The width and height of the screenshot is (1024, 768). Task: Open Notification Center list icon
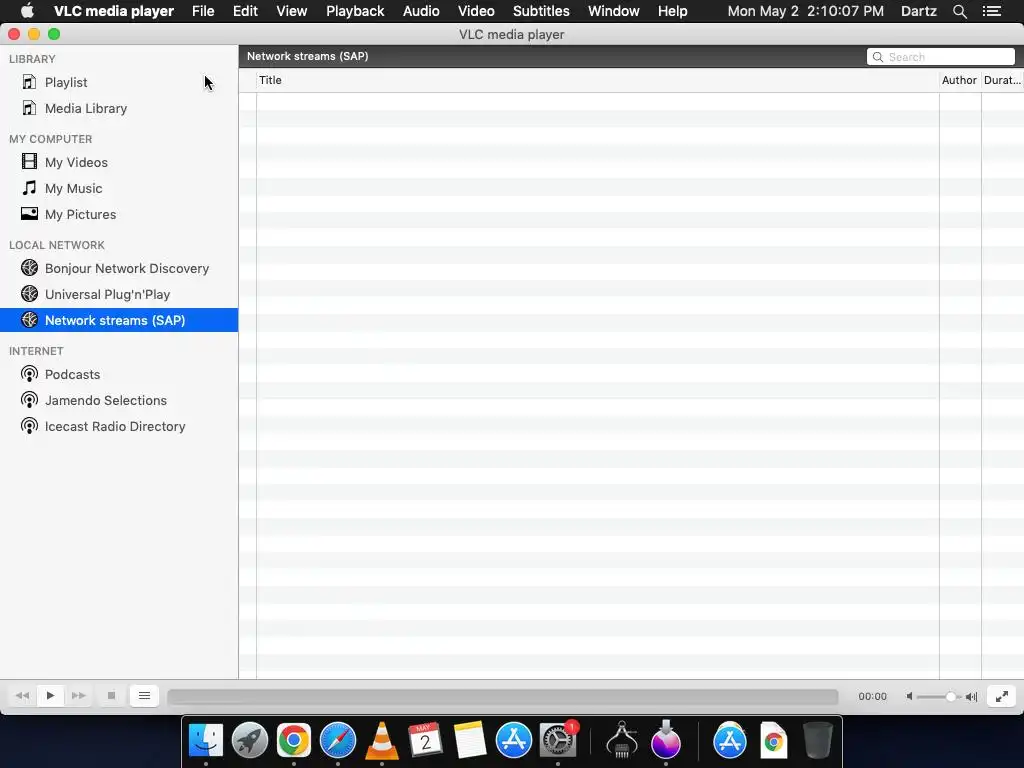tap(992, 11)
